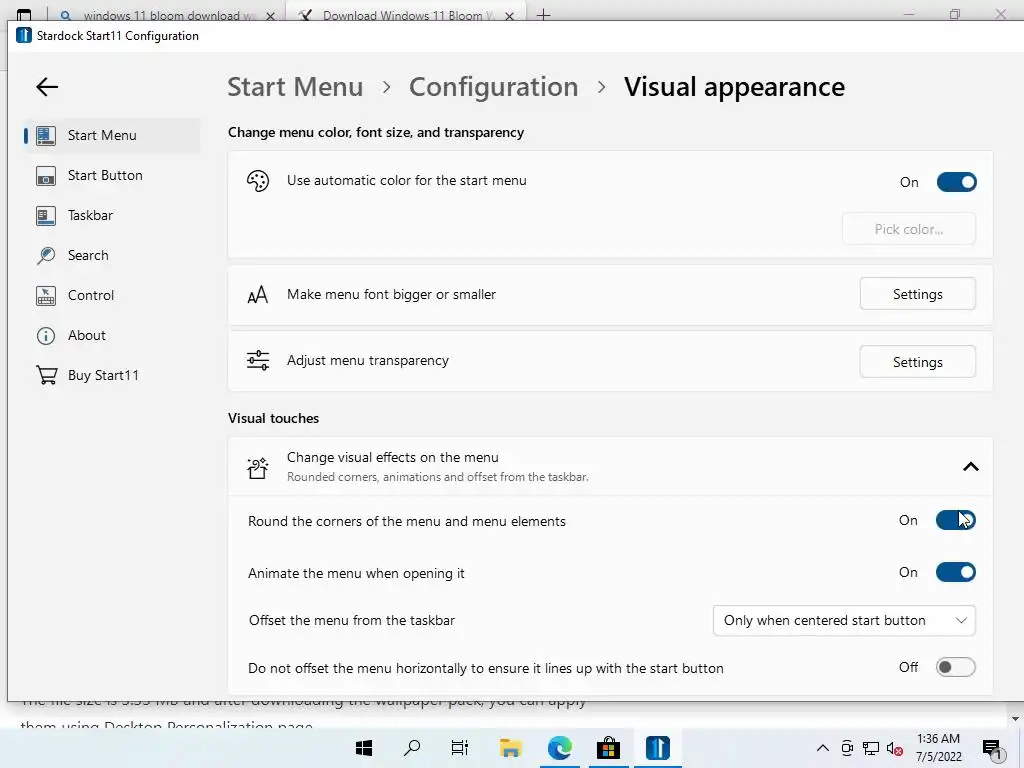
Task: Open File Explorer from taskbar
Action: (511, 748)
